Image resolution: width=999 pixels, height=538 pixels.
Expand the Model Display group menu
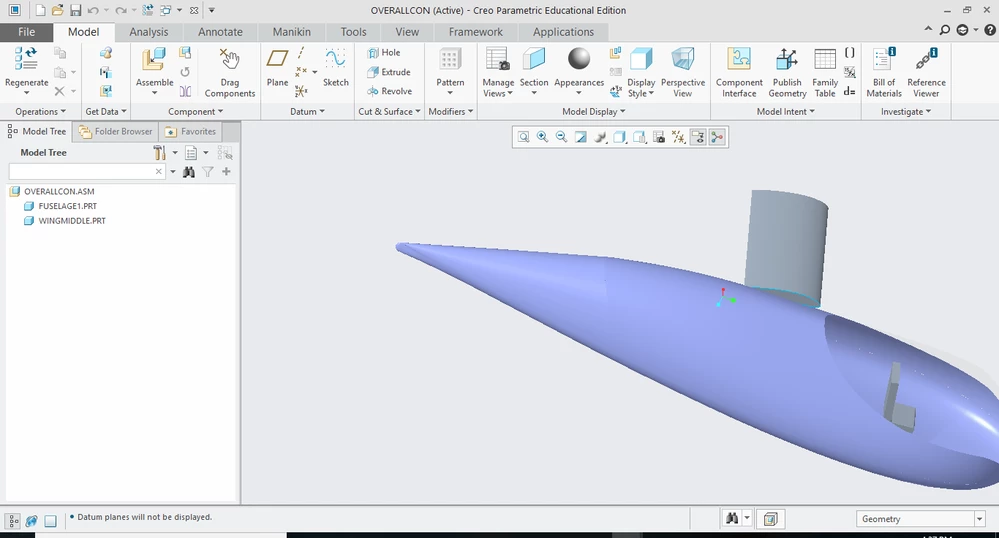[593, 112]
